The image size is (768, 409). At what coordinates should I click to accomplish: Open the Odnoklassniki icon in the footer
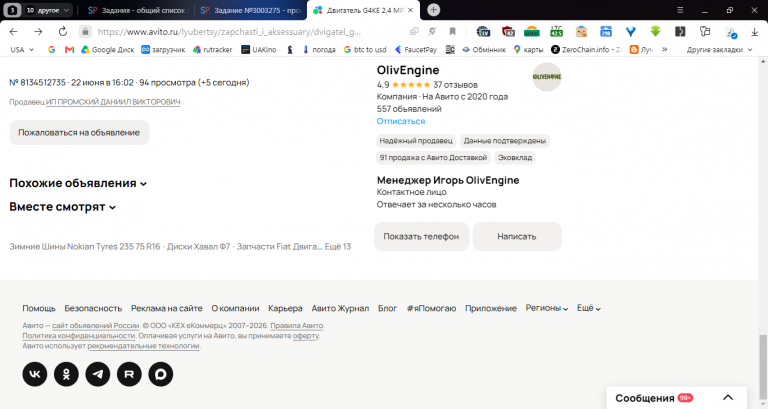pos(66,374)
